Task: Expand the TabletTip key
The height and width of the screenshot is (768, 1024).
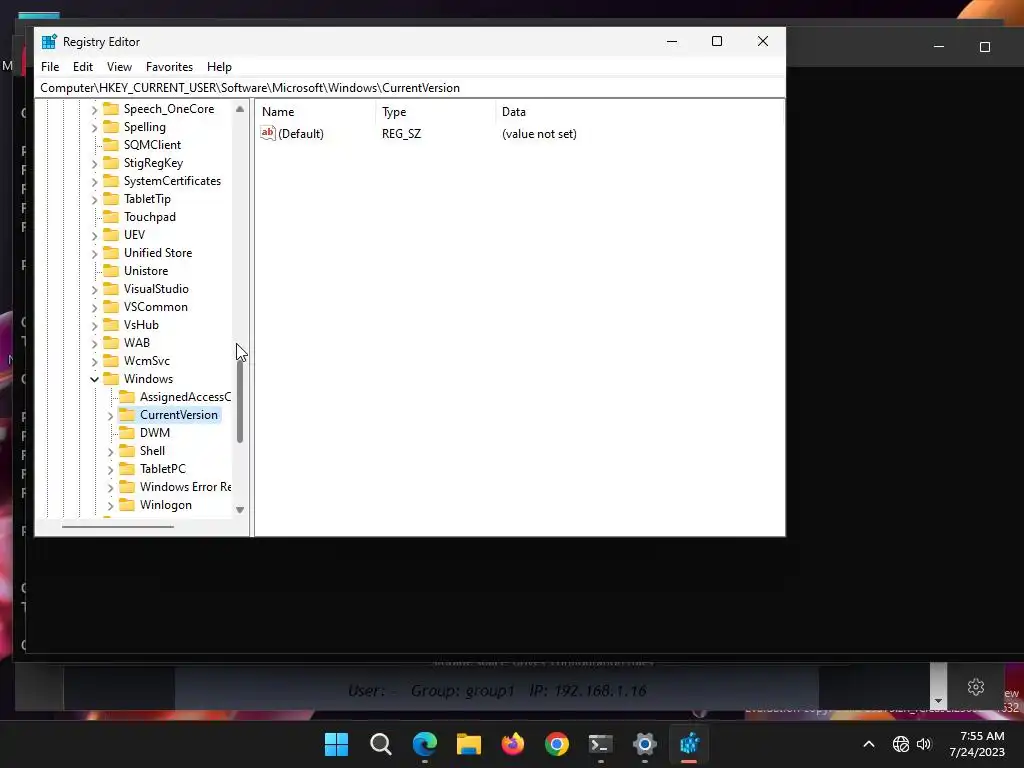Action: 94,199
